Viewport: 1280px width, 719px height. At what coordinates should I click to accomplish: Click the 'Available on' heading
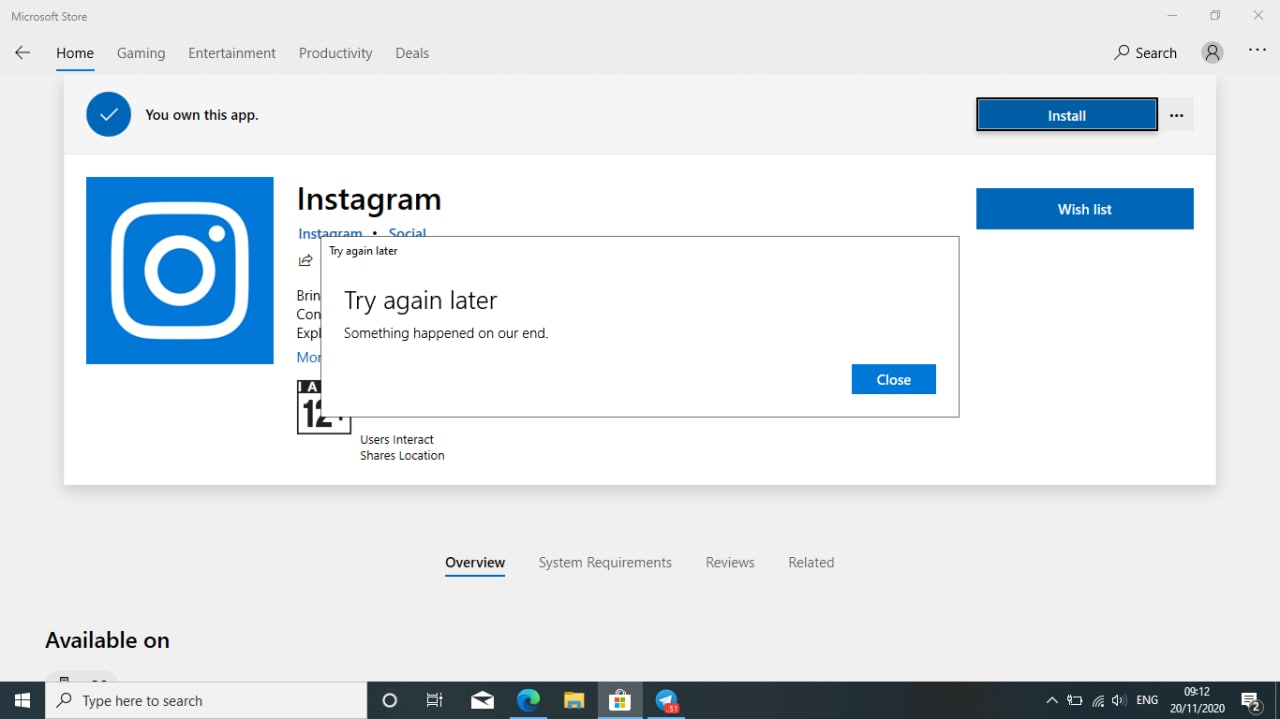107,640
